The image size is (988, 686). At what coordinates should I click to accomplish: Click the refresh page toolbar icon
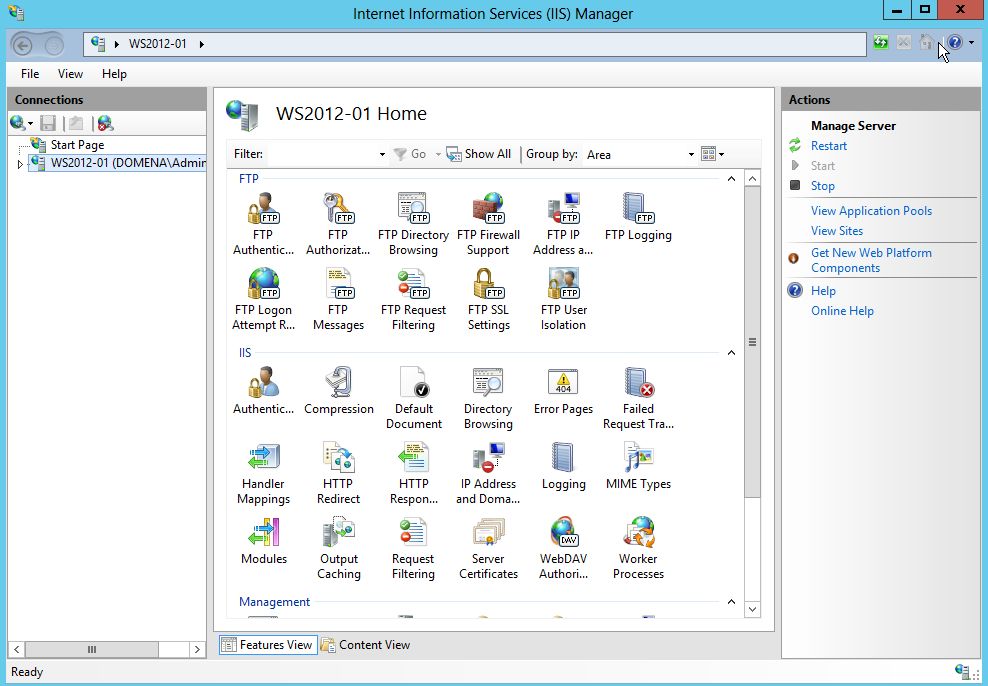881,43
